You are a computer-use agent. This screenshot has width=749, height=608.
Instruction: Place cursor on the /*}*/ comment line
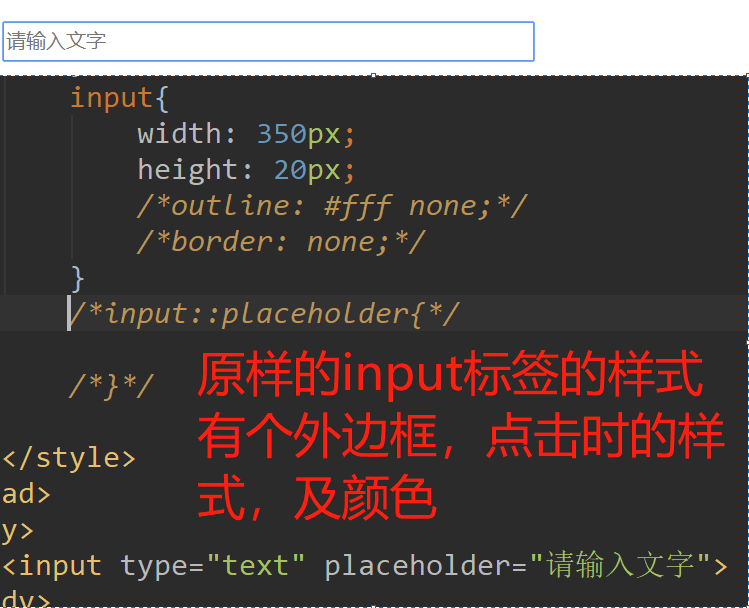point(111,385)
